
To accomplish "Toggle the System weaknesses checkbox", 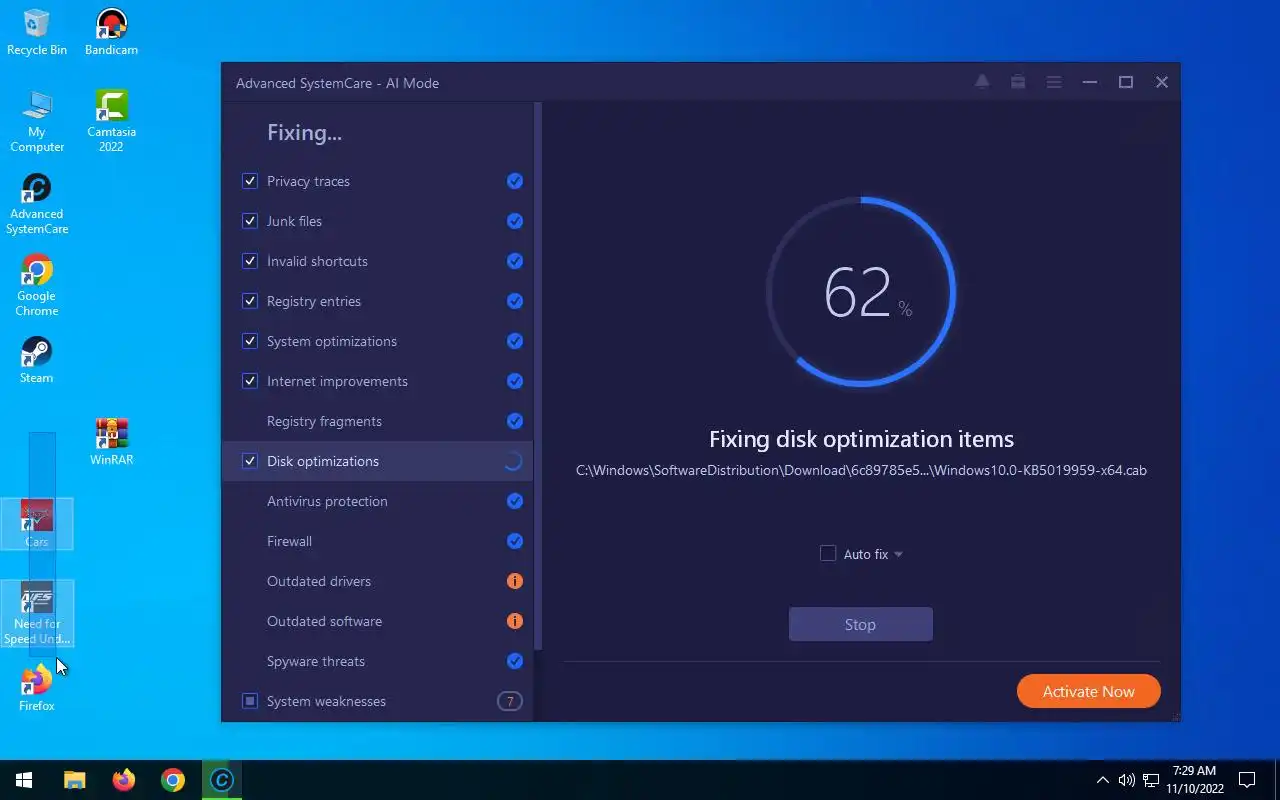I will [250, 701].
